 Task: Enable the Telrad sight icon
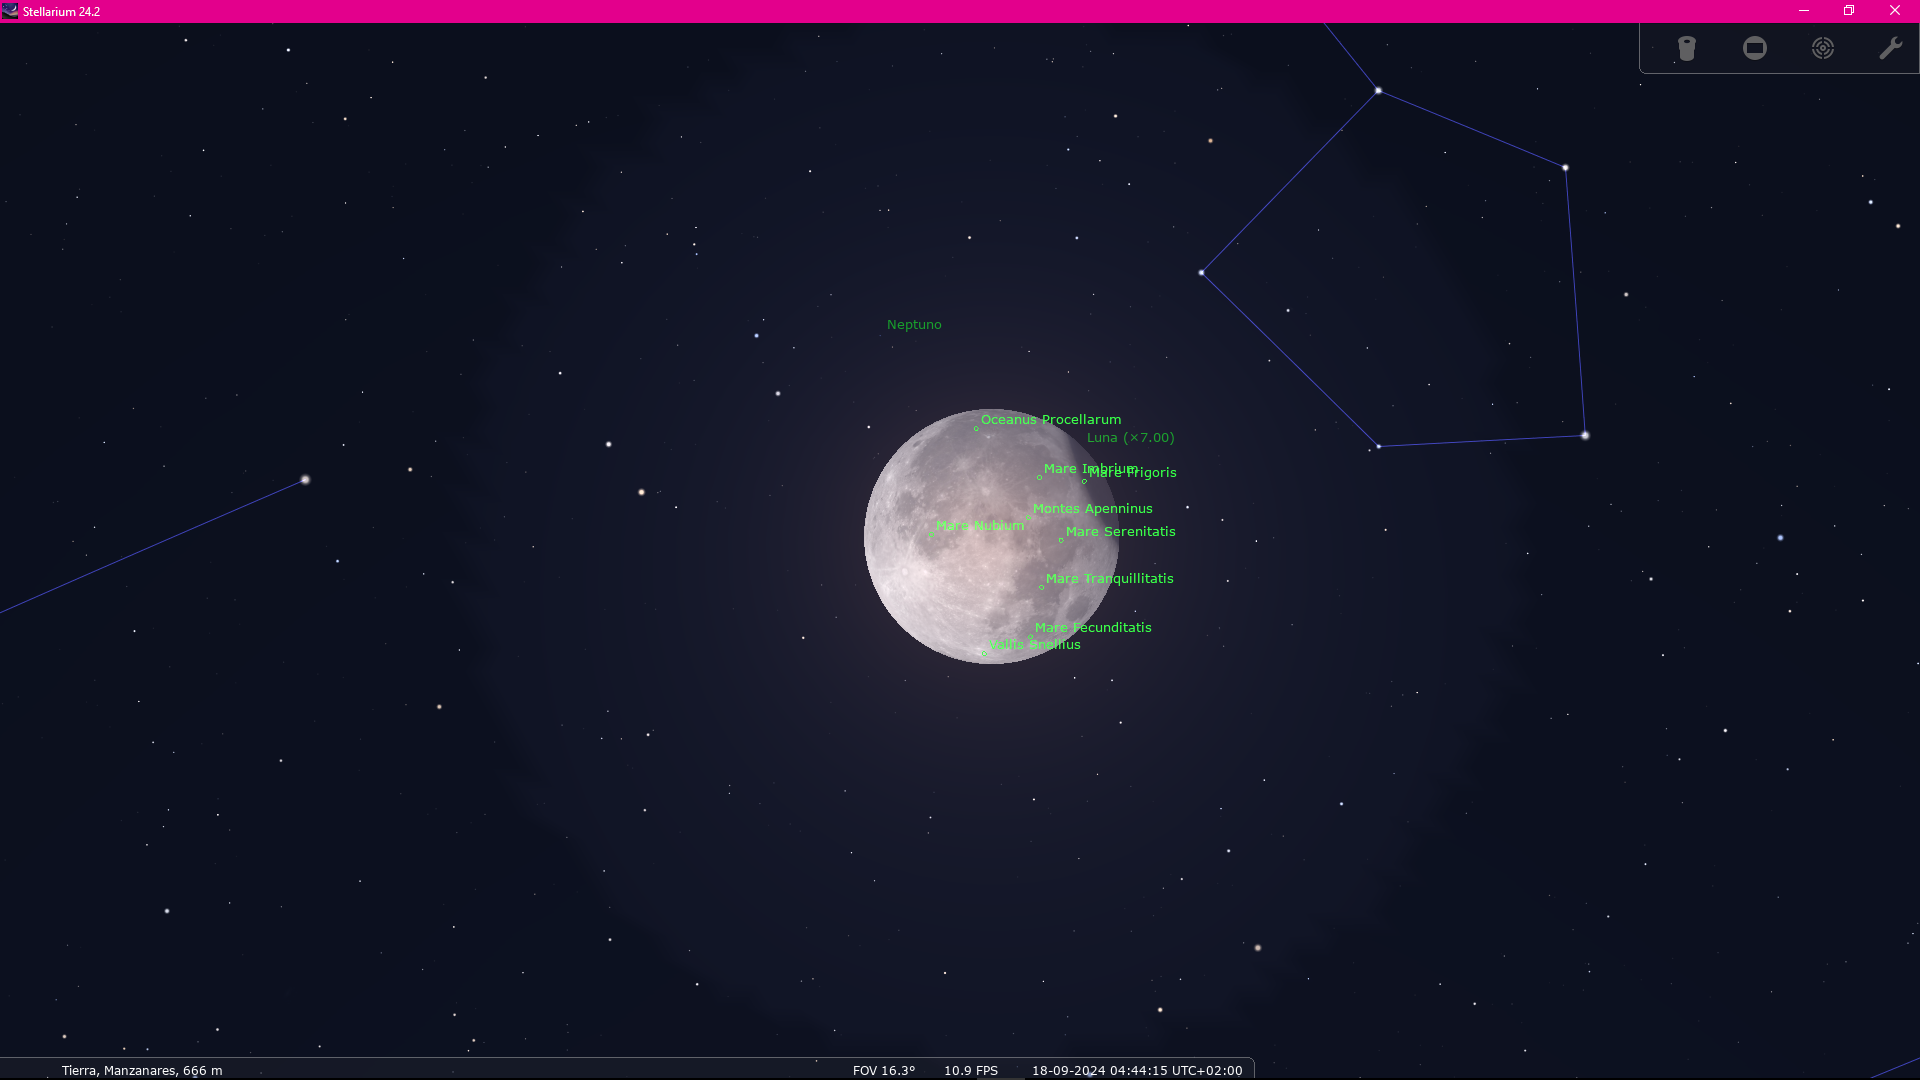point(1823,48)
